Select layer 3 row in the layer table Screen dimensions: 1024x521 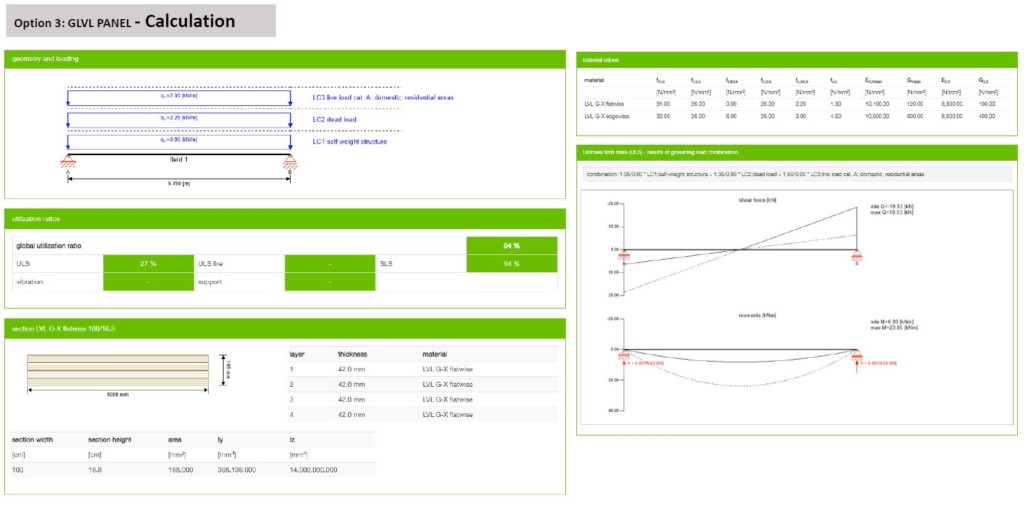tap(421, 398)
